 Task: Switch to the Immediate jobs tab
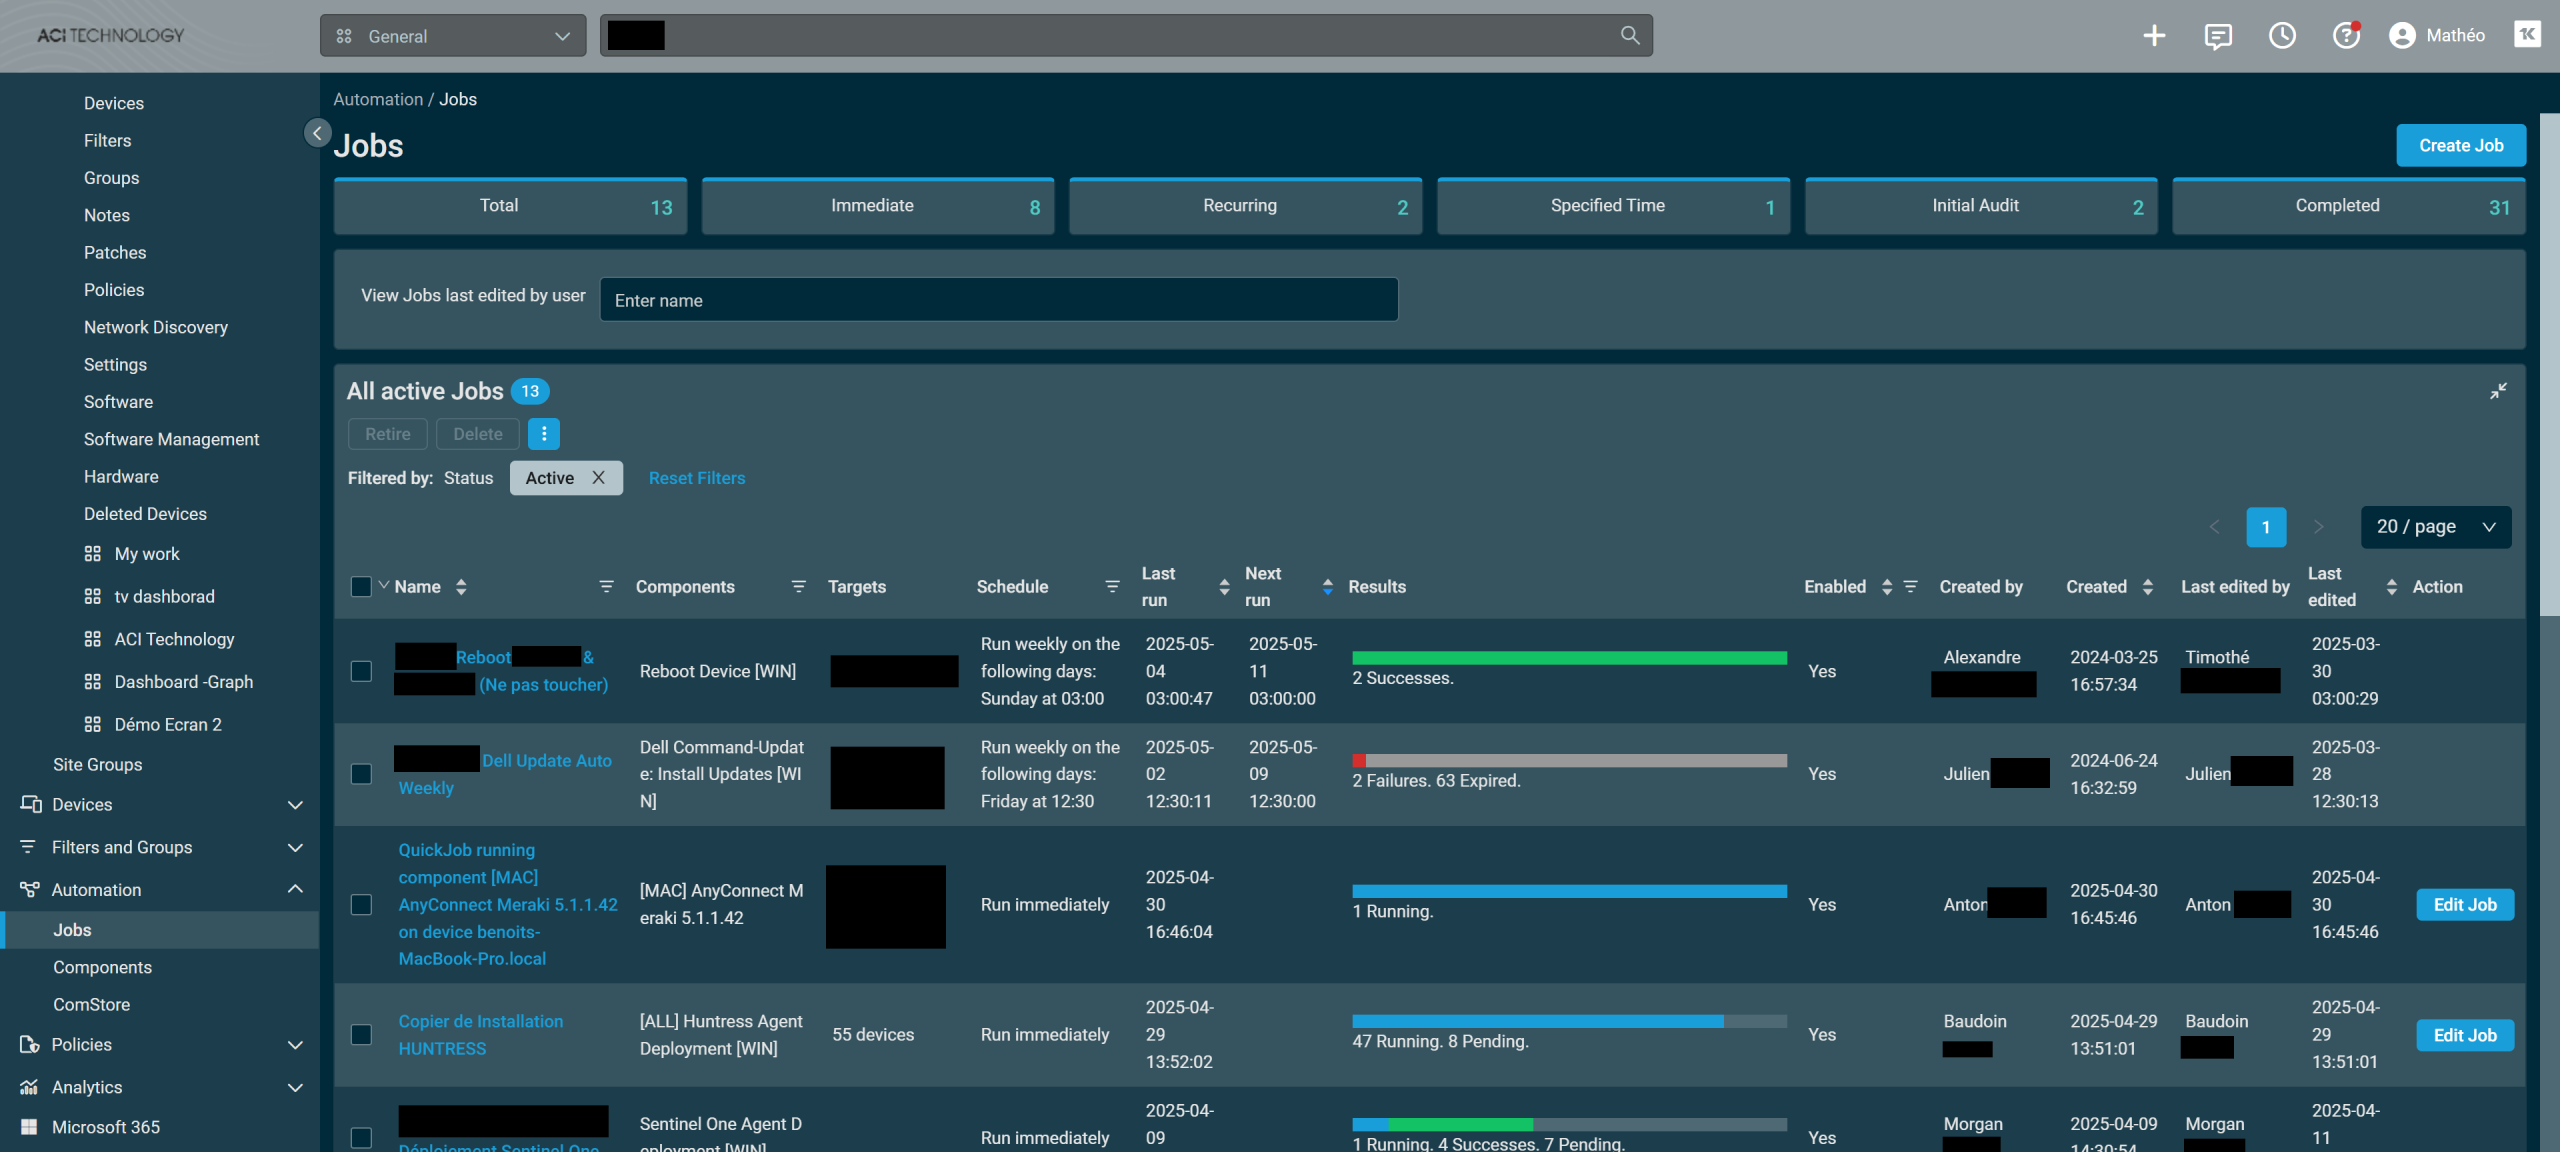(x=878, y=206)
